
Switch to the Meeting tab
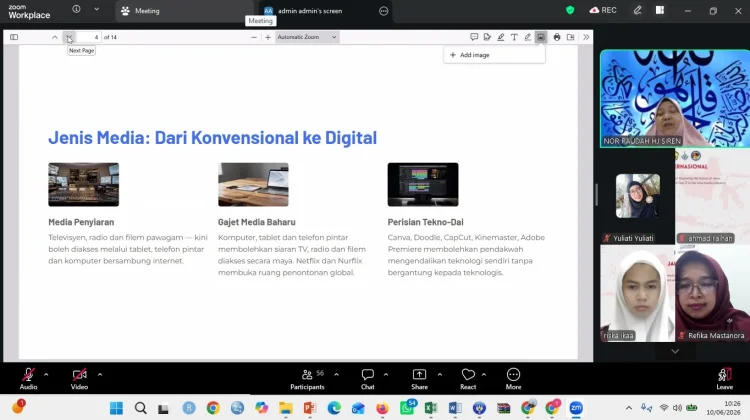[x=184, y=11]
